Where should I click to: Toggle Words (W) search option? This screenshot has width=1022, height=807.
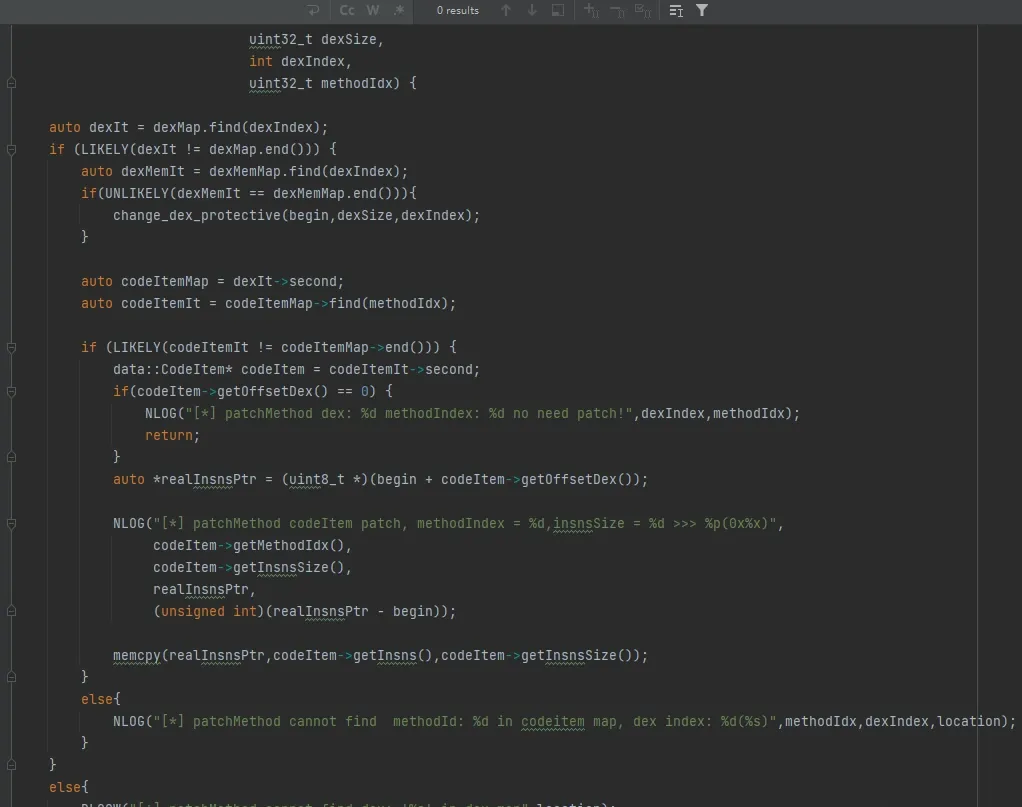[x=373, y=10]
